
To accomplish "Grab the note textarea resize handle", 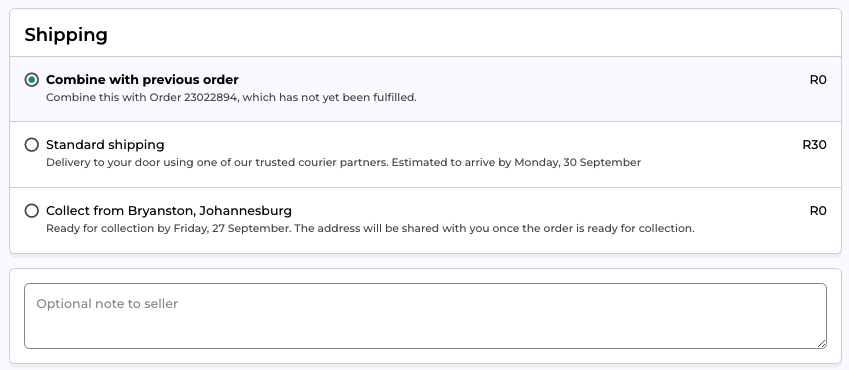I will pyautogui.click(x=821, y=343).
